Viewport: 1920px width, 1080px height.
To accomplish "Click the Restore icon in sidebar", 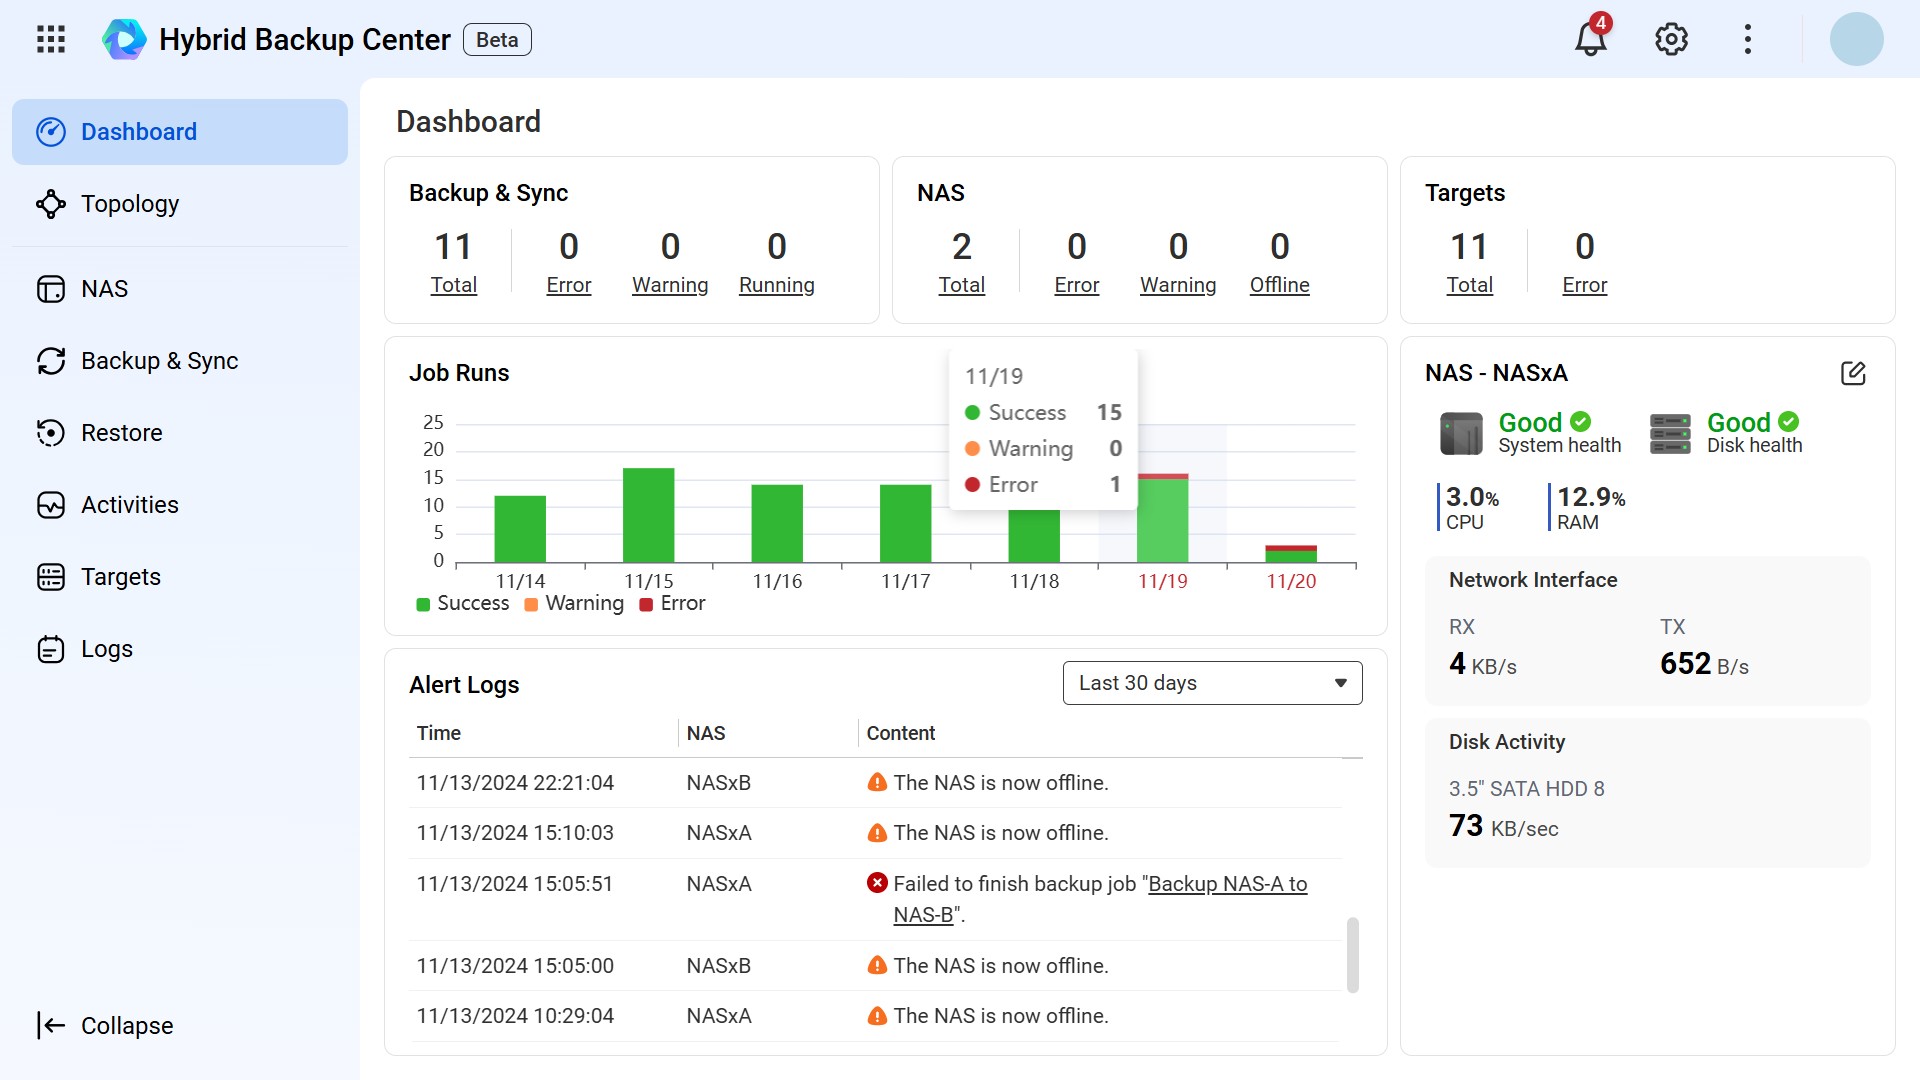I will pyautogui.click(x=51, y=433).
